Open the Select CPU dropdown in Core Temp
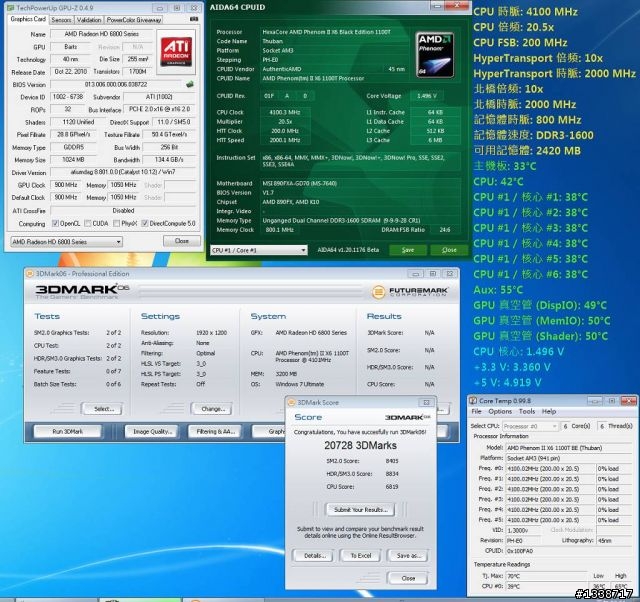 coord(530,426)
